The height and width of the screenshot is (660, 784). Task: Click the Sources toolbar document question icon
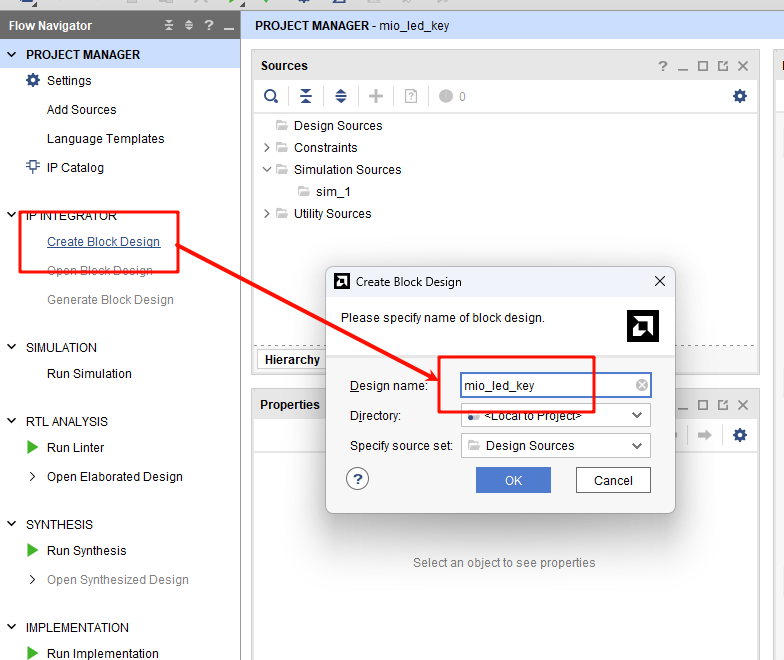tap(411, 96)
